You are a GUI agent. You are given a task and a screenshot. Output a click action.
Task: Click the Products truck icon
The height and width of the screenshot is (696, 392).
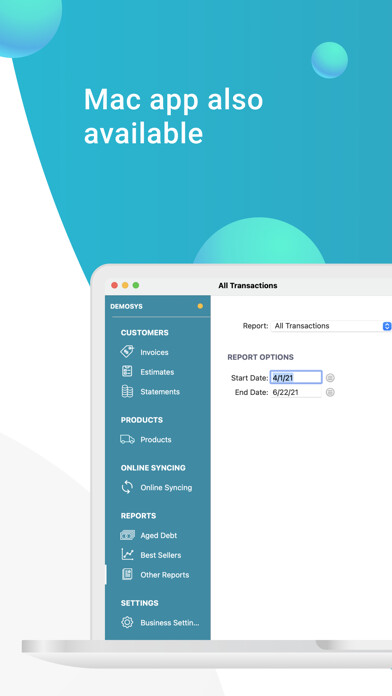127,439
